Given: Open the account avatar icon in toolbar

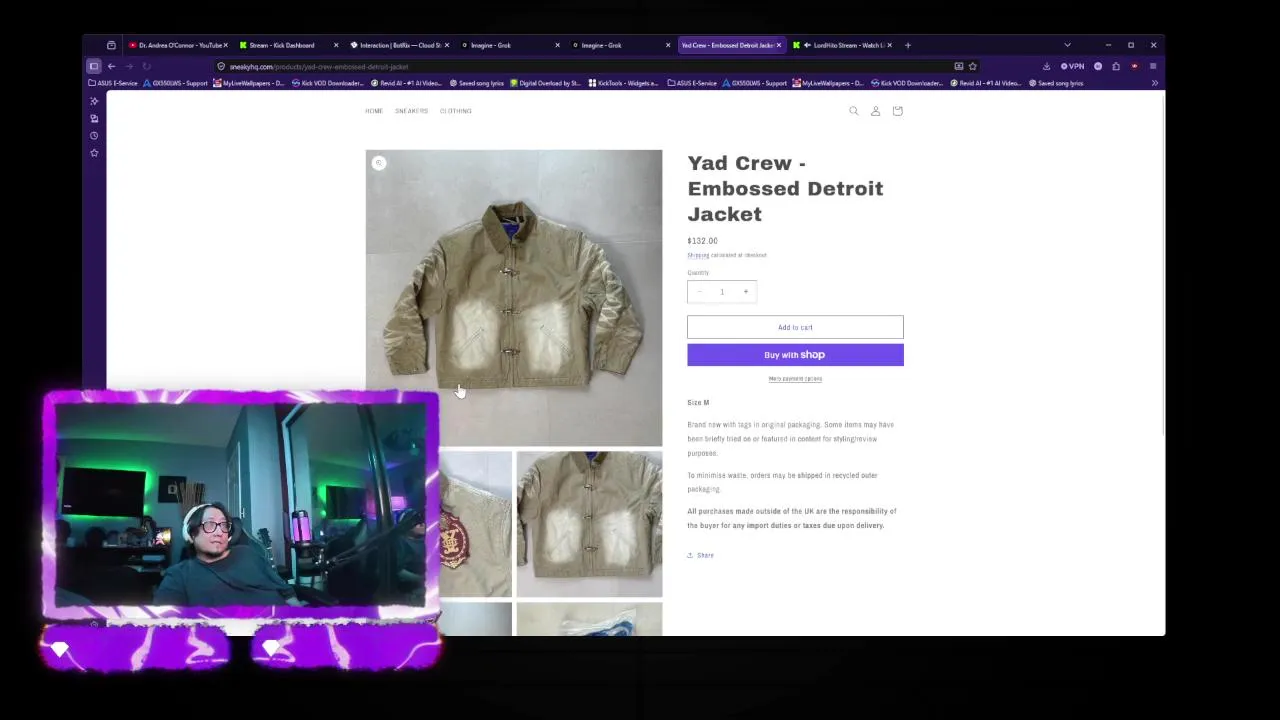Looking at the screenshot, I should (1098, 66).
